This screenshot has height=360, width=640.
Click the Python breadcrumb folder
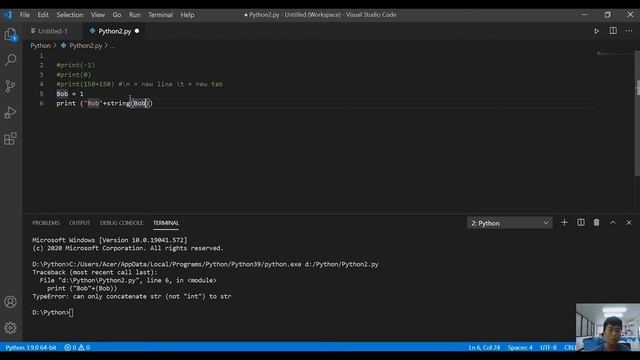pyautogui.click(x=40, y=46)
